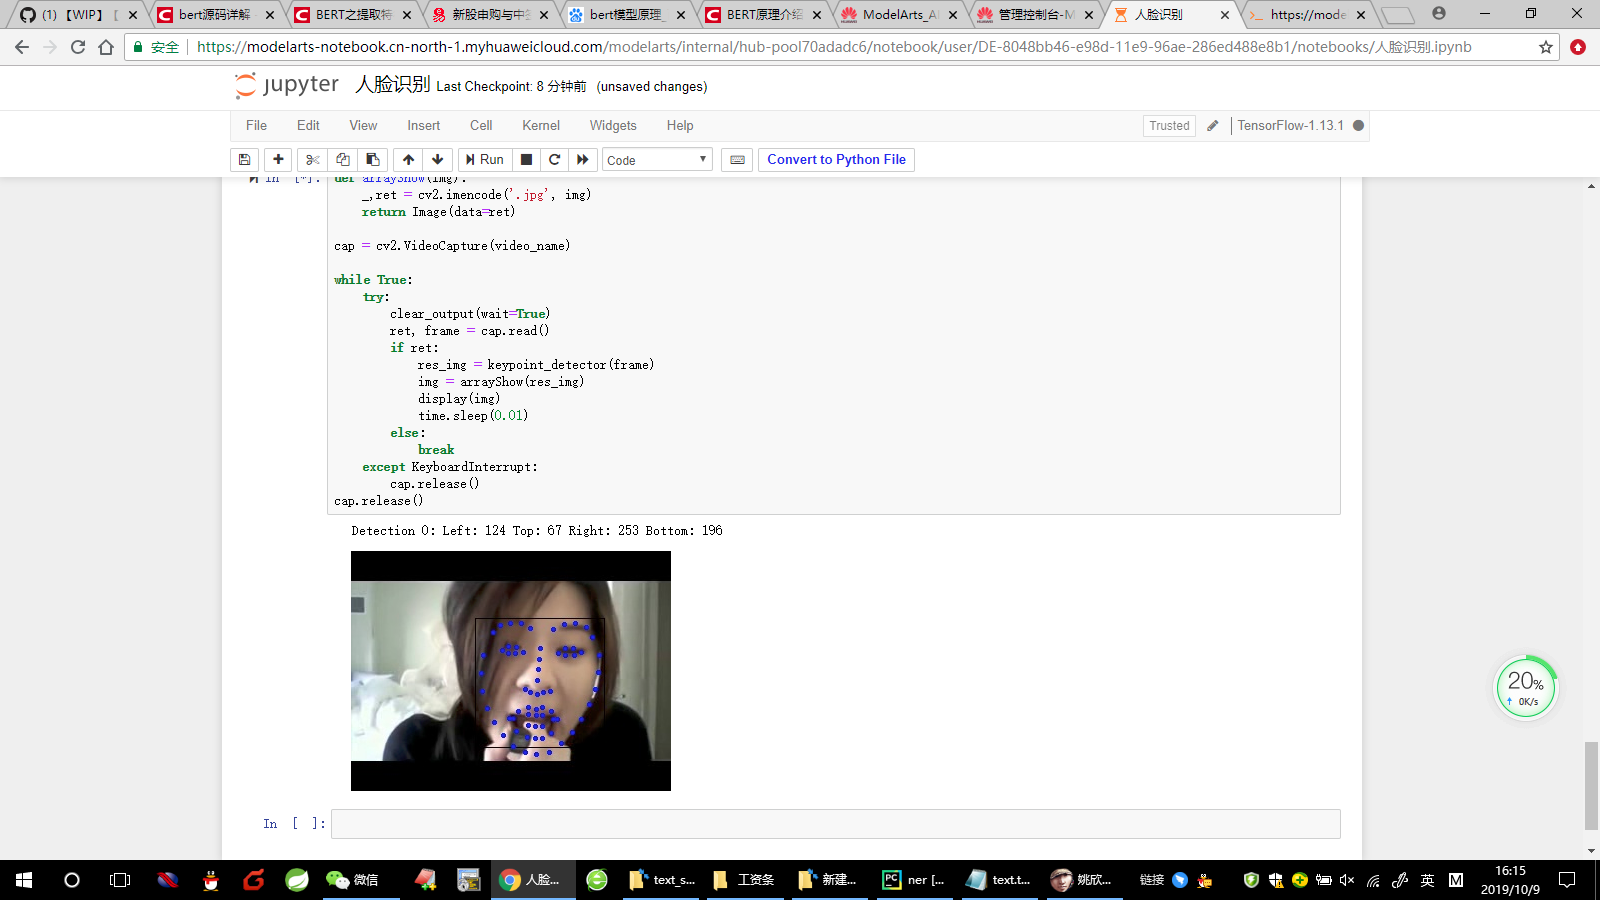
Task: Click the TensorFlow-1.13.1 kernel name
Action: coord(1290,126)
